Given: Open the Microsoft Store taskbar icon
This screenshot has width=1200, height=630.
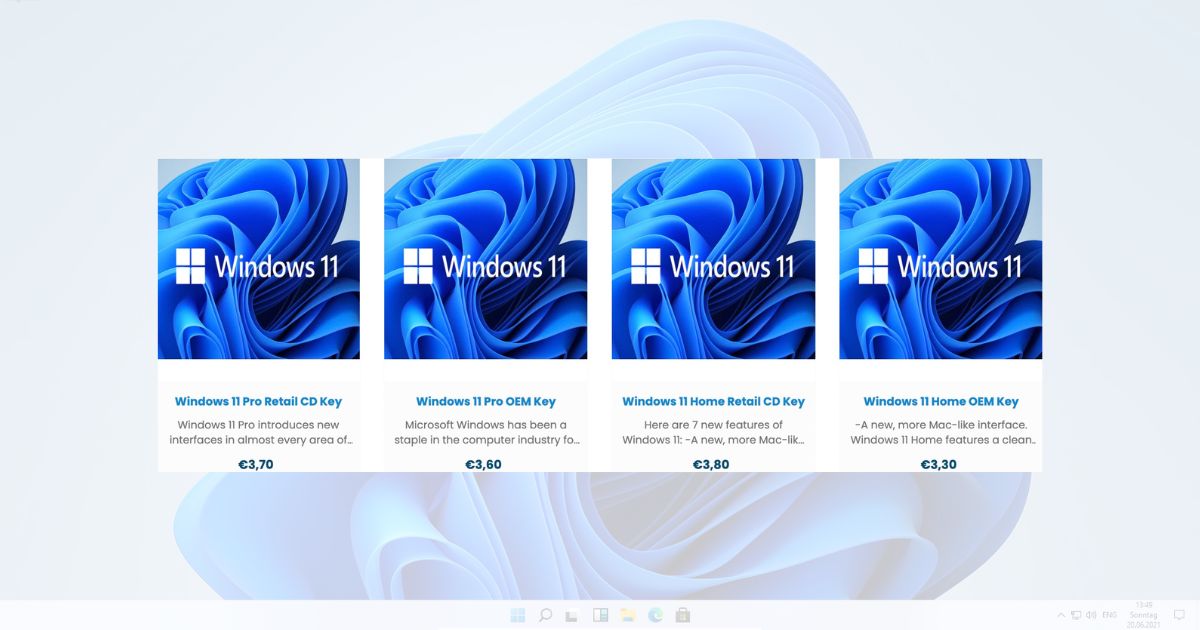Looking at the screenshot, I should pos(683,615).
